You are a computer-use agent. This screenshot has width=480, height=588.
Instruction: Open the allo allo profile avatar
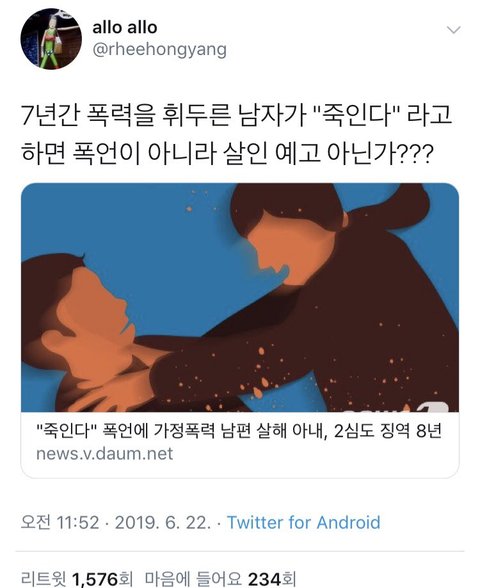[51, 39]
